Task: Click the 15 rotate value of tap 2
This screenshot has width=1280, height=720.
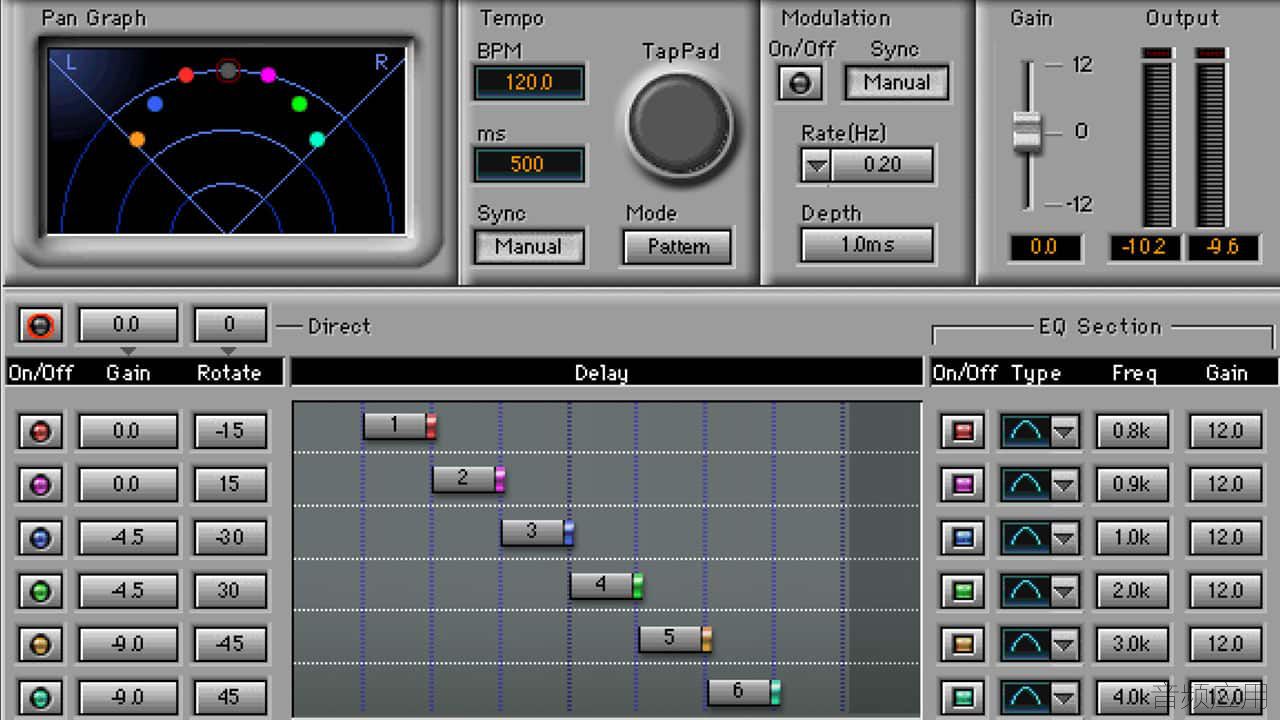Action: 230,485
